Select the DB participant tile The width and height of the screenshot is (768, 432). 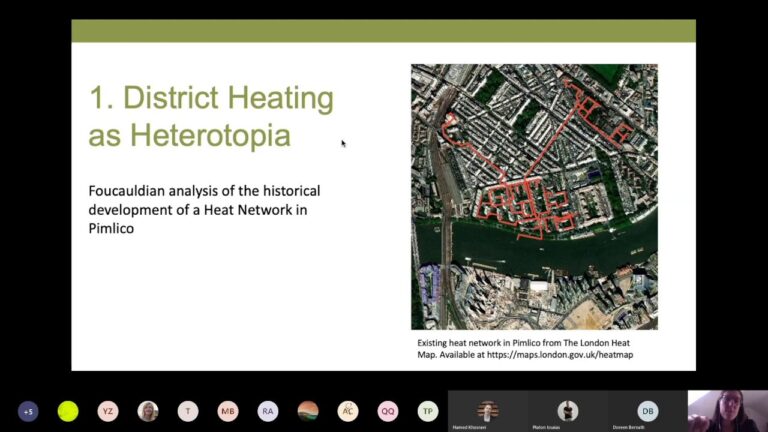point(647,411)
